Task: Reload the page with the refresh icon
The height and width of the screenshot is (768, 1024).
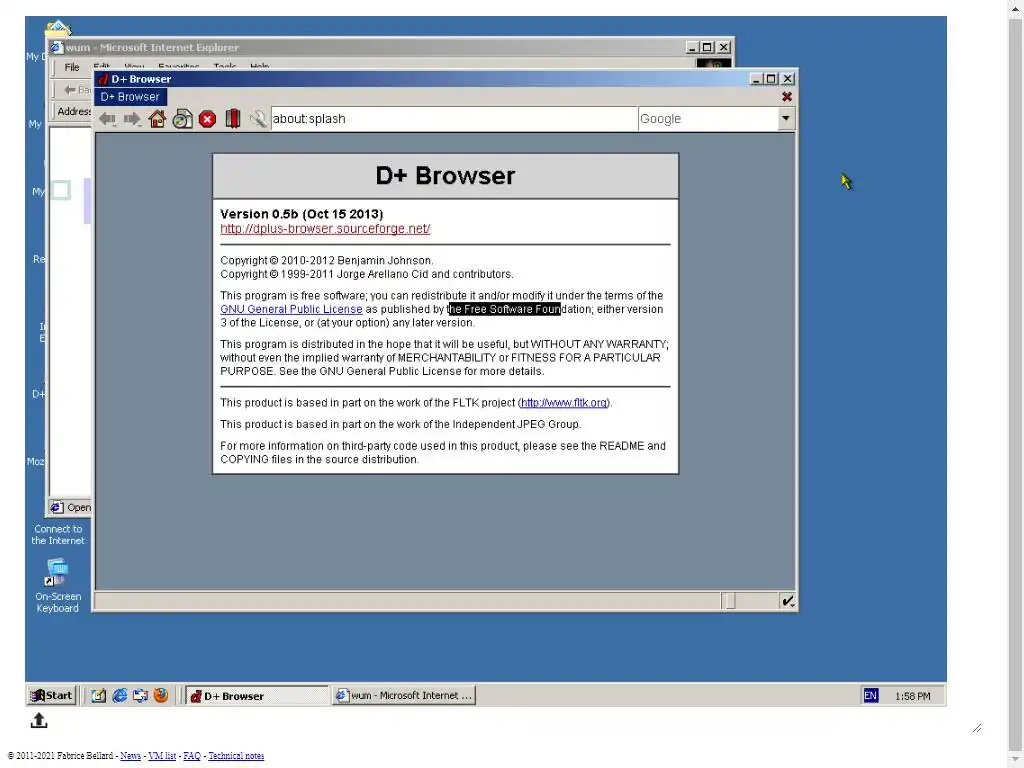Action: 183,119
